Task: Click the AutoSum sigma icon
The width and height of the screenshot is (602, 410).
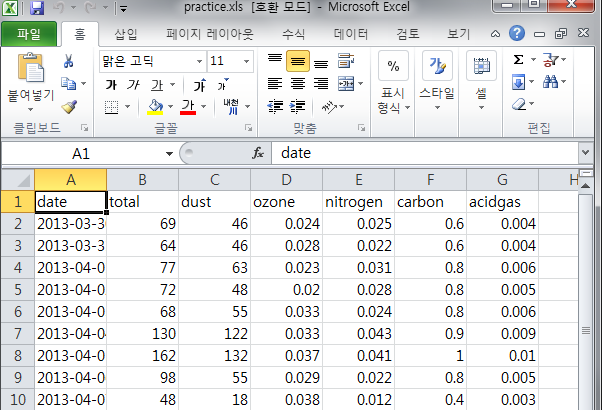Action: click(519, 60)
